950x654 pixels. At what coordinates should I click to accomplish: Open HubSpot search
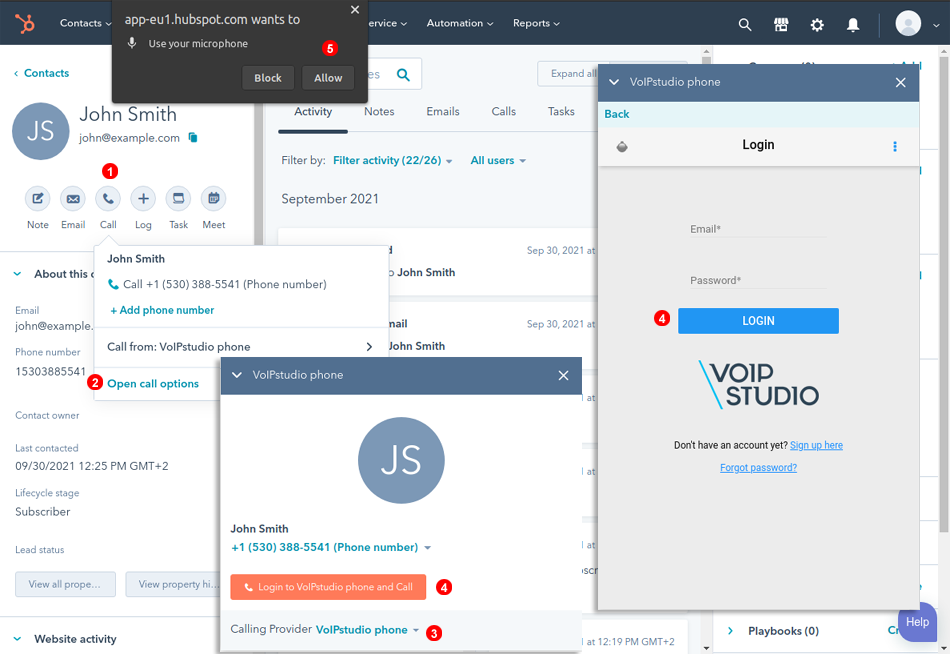pyautogui.click(x=745, y=23)
